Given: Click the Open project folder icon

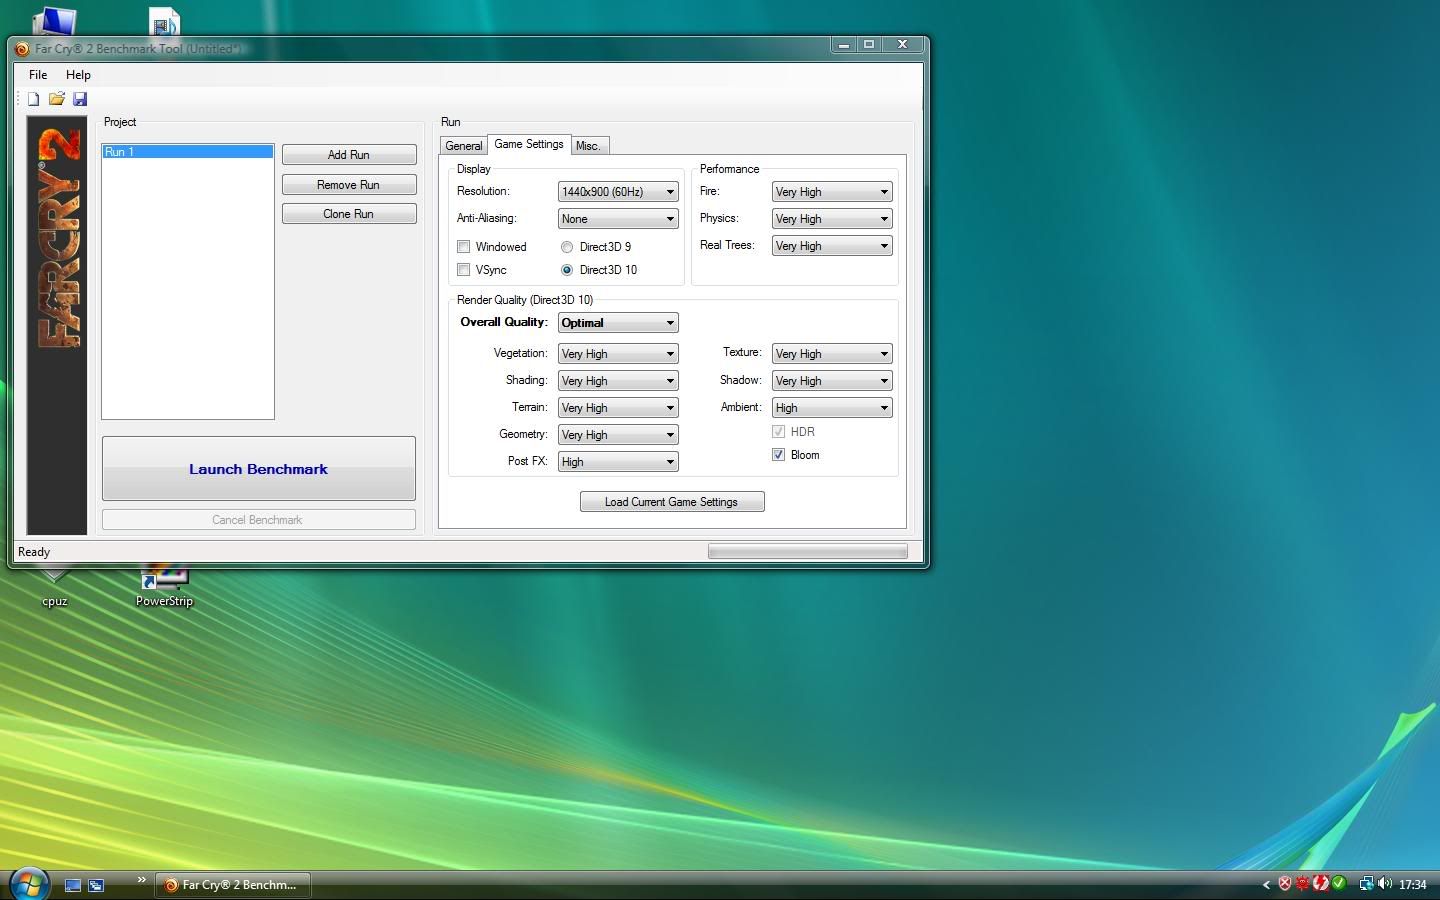Looking at the screenshot, I should [56, 99].
